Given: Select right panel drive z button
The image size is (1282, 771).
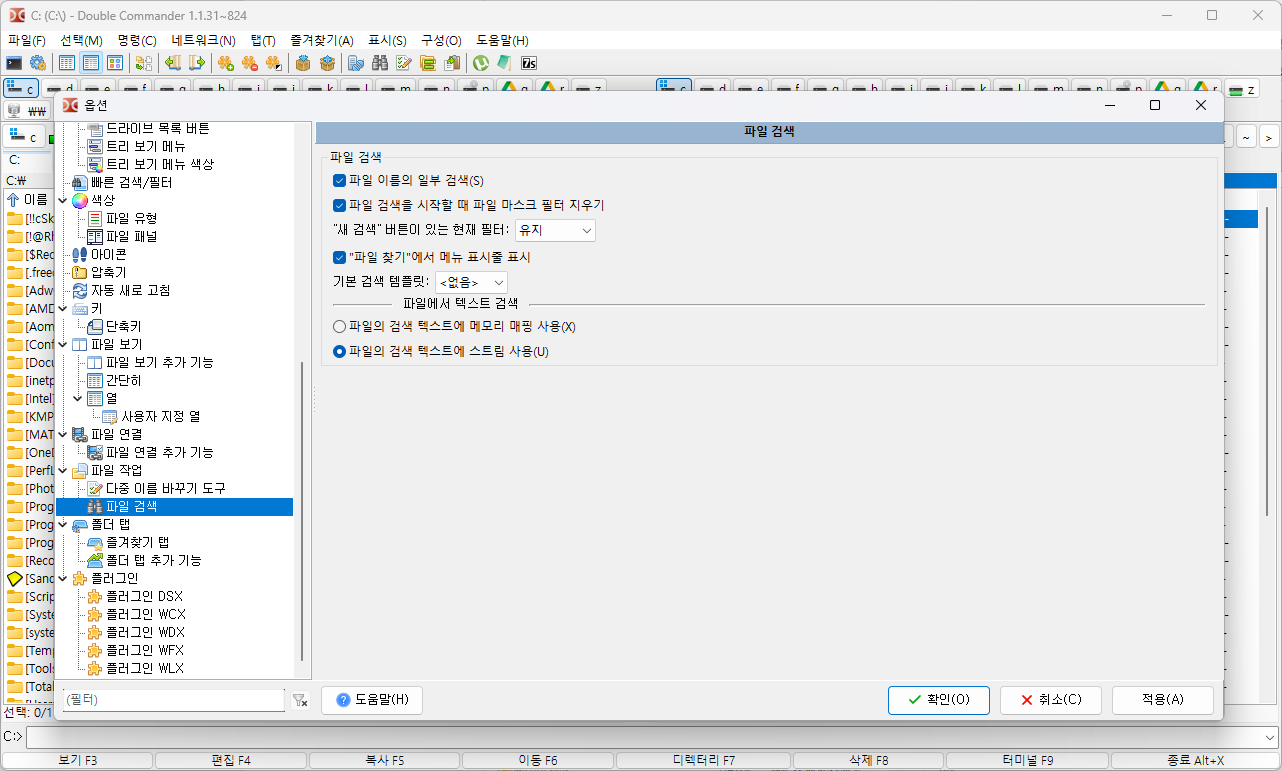Looking at the screenshot, I should click(1242, 88).
